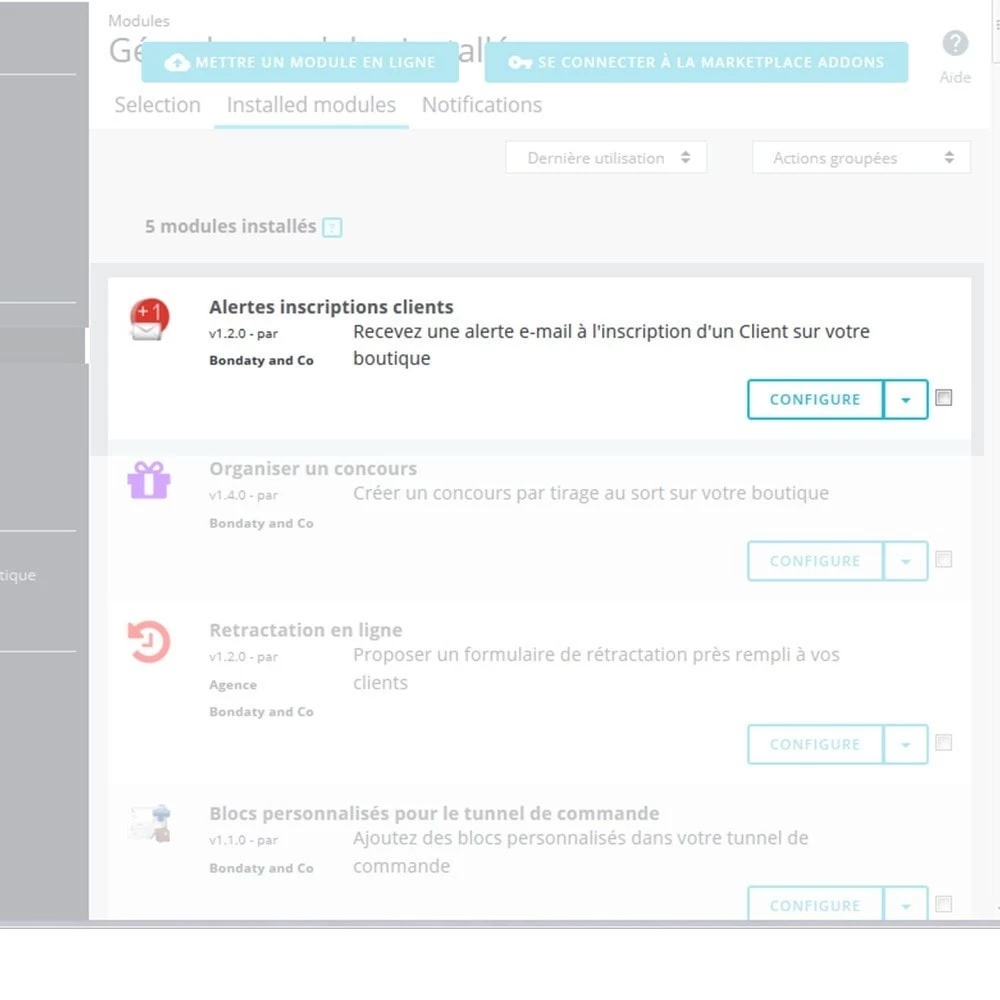This screenshot has width=1000, height=1000.
Task: Click the Organiser un concours title
Action: [x=312, y=469]
